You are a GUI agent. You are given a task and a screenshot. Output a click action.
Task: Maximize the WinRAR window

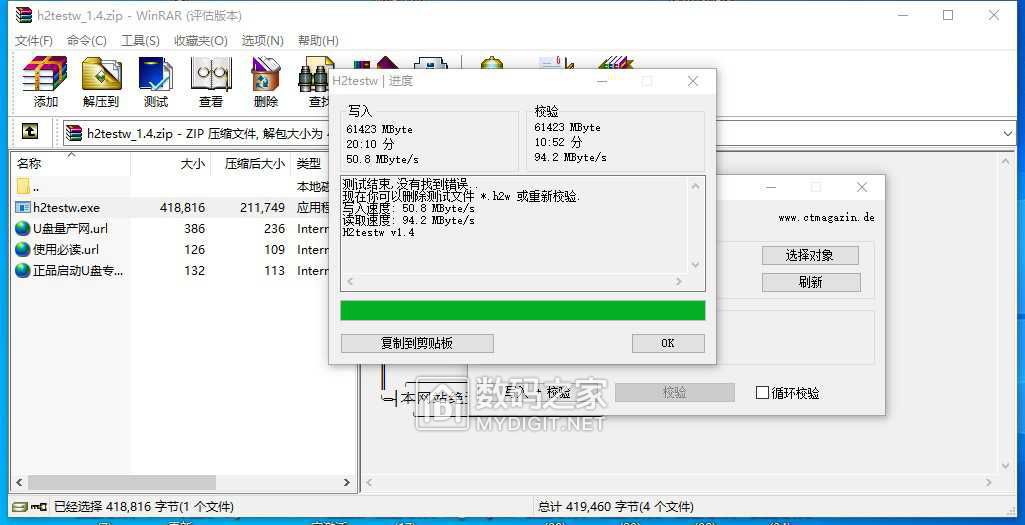(948, 15)
